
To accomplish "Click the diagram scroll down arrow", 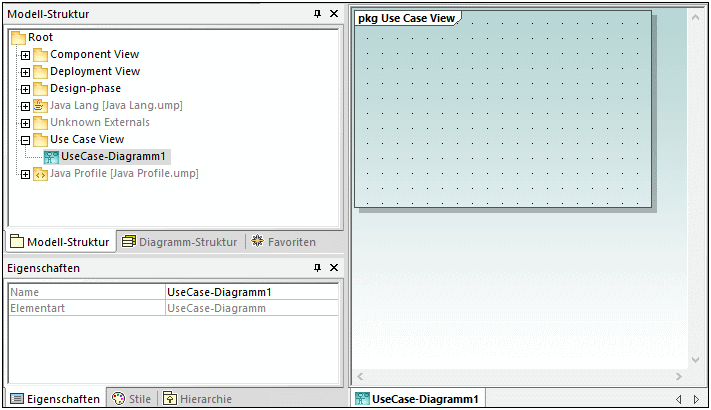I will pos(695,360).
